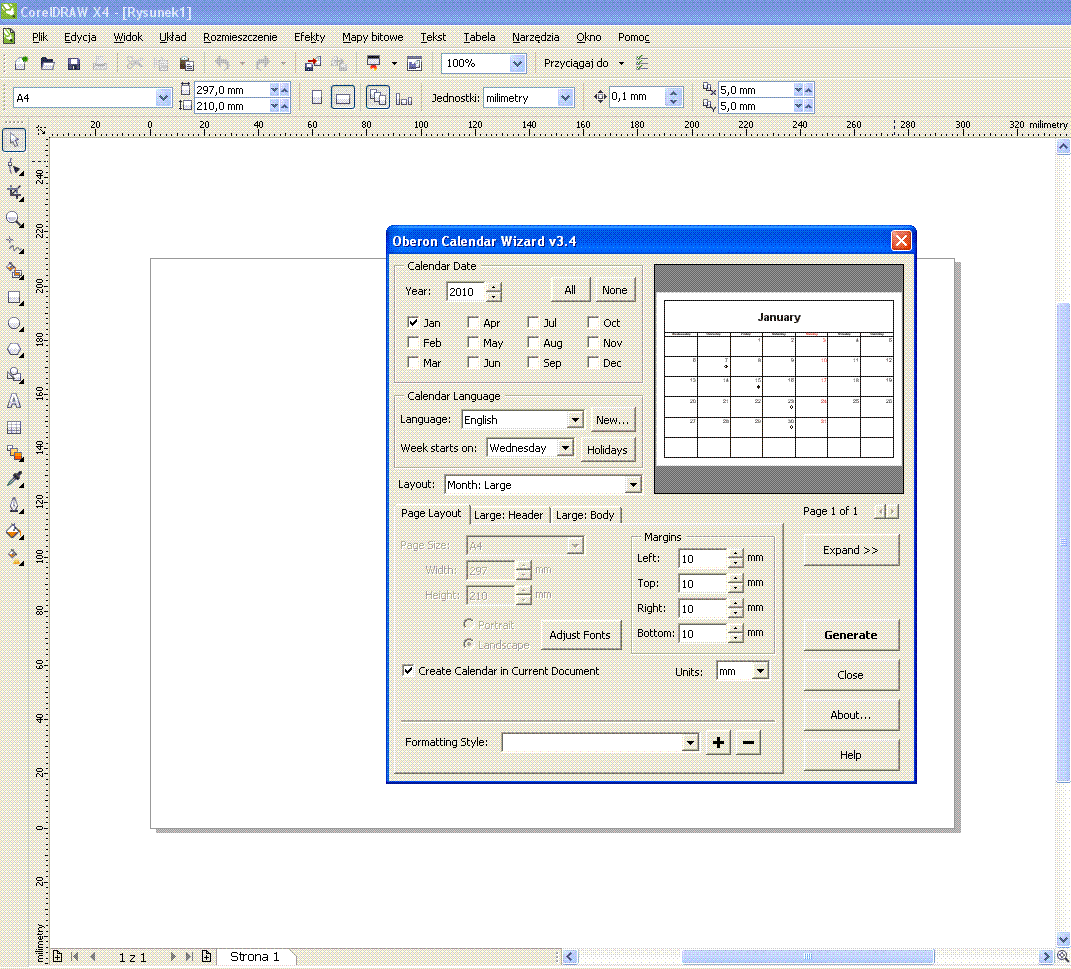This screenshot has height=969, width=1071.
Task: Uncheck the Jan month checkbox
Action: point(413,323)
